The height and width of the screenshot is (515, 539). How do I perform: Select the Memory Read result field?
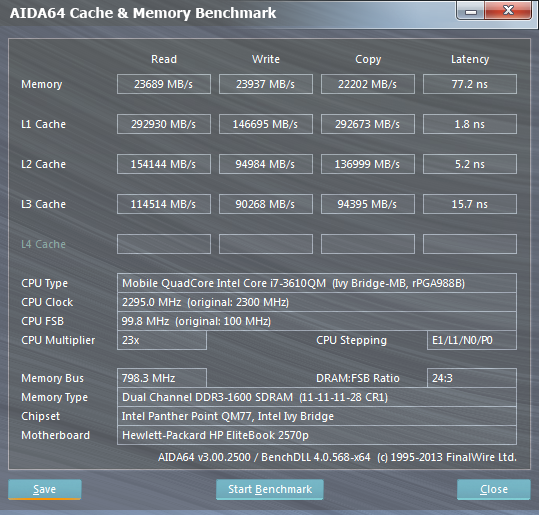(164, 84)
